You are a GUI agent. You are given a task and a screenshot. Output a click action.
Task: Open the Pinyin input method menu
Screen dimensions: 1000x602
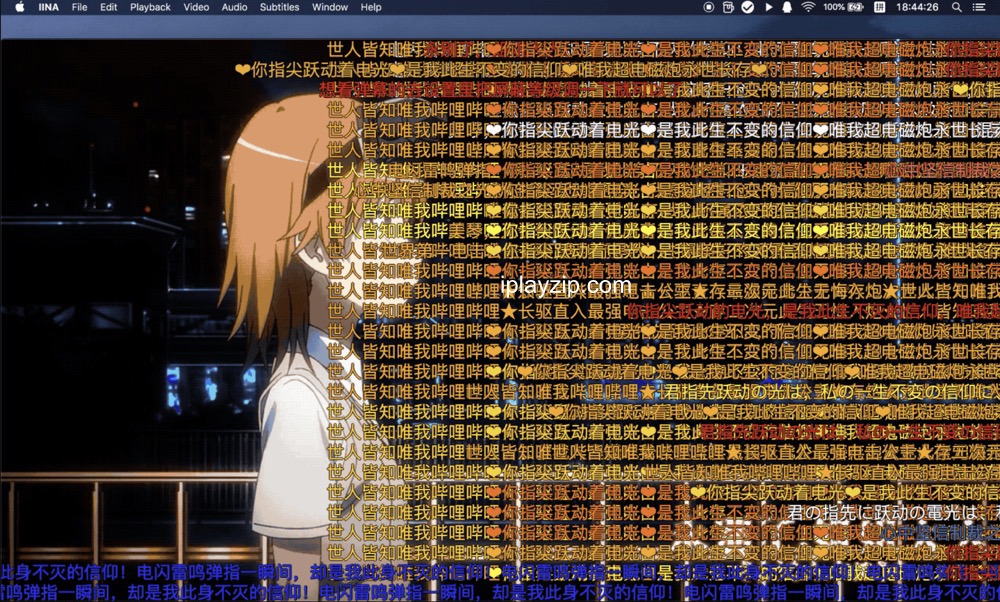pyautogui.click(x=879, y=7)
